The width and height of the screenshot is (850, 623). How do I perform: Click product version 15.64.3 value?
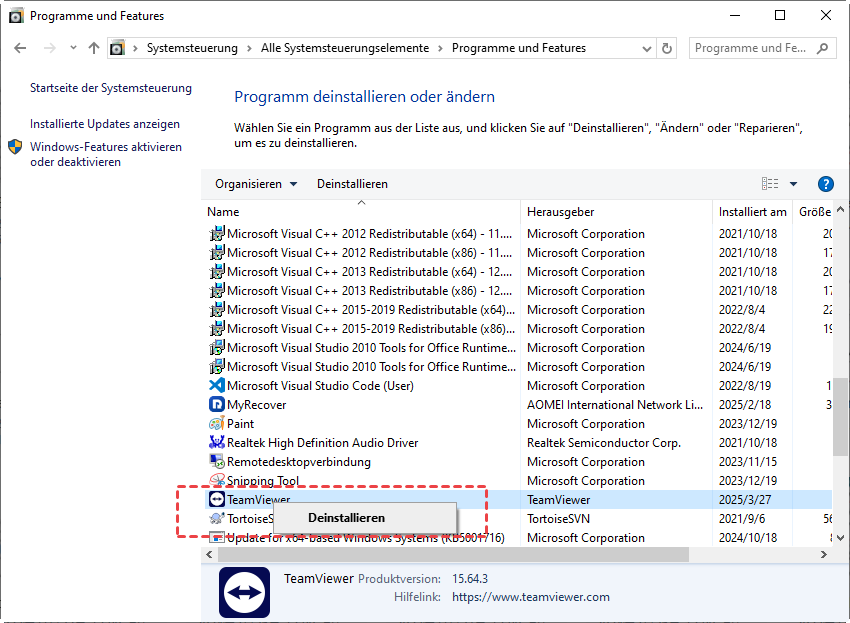point(470,579)
